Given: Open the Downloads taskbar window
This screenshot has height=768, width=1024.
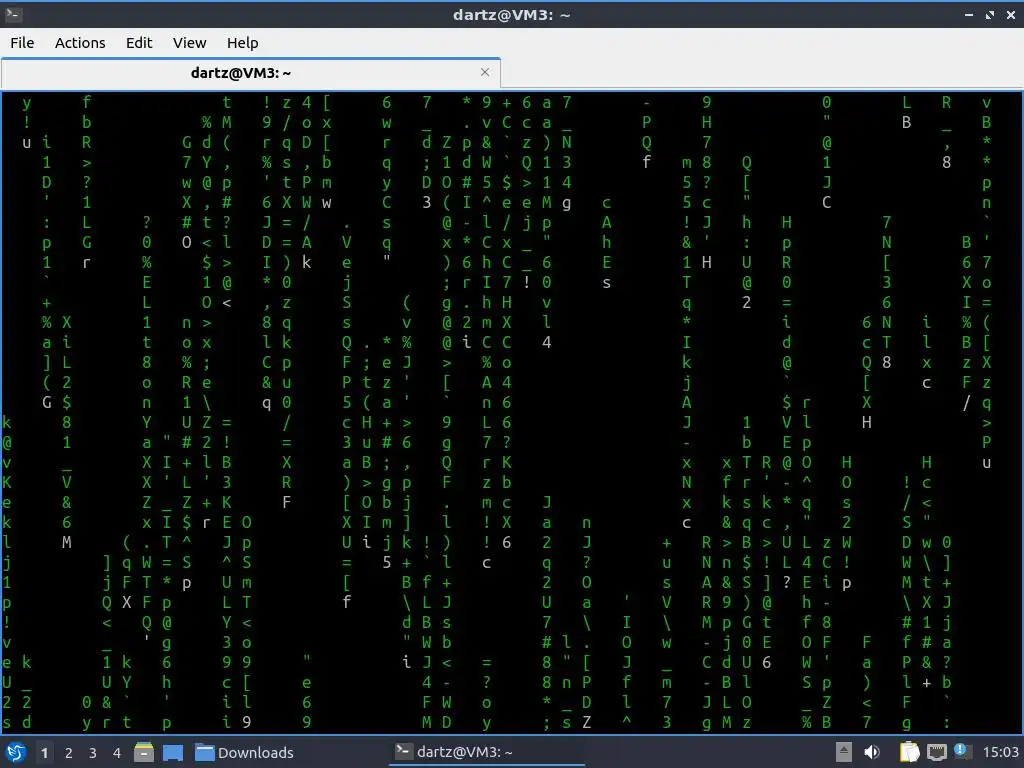Looking at the screenshot, I should (245, 752).
